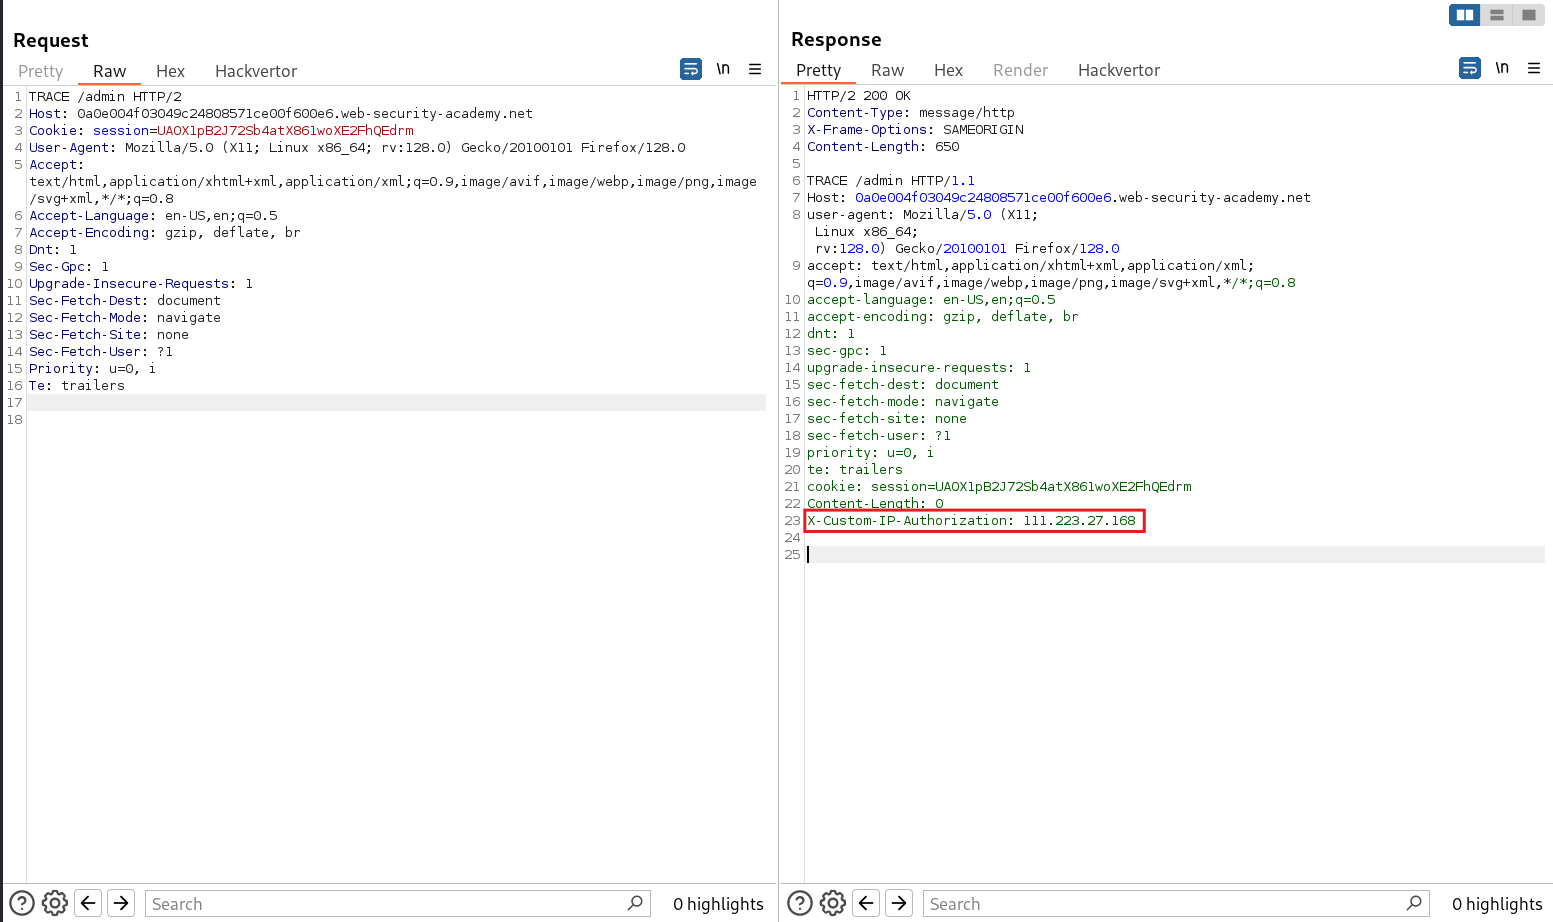Switch Response to Pretty tab
Image resolution: width=1553 pixels, height=922 pixels.
(x=818, y=70)
